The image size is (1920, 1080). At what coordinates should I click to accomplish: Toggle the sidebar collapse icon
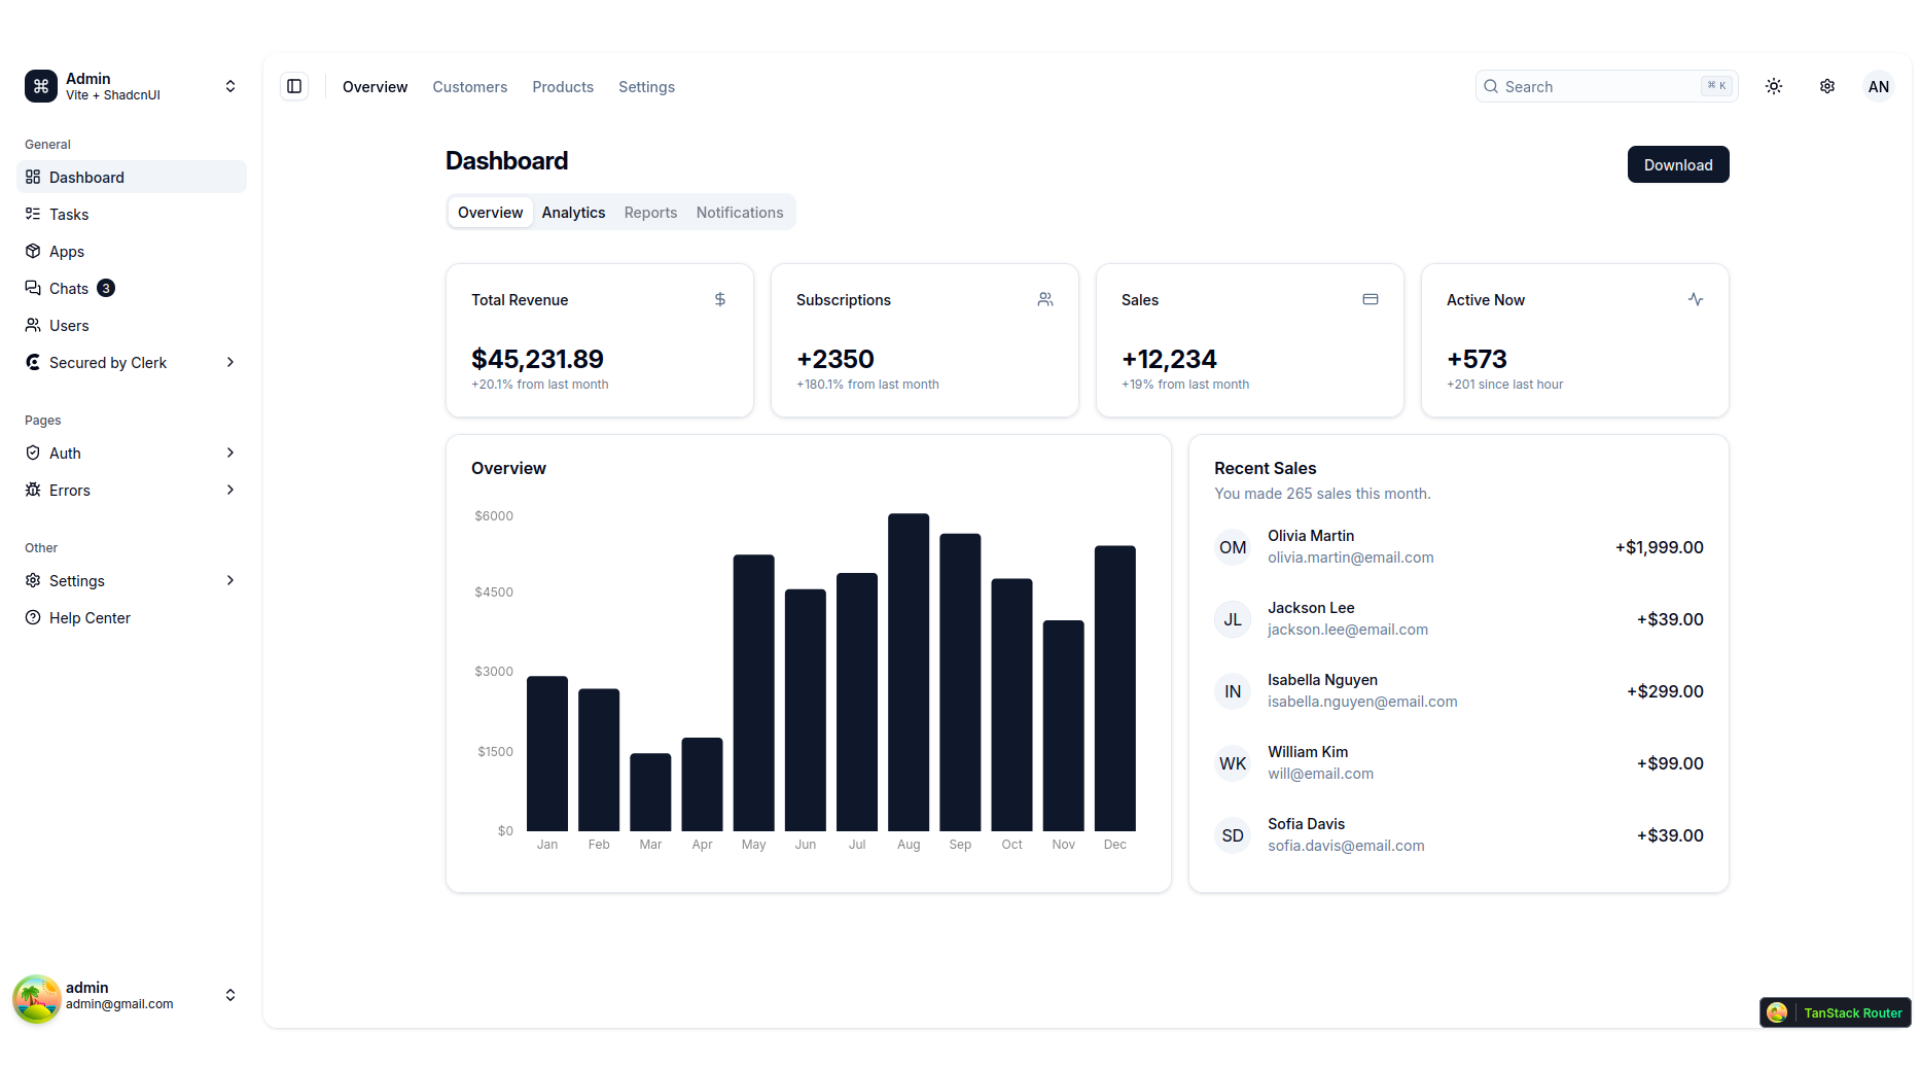(x=294, y=87)
